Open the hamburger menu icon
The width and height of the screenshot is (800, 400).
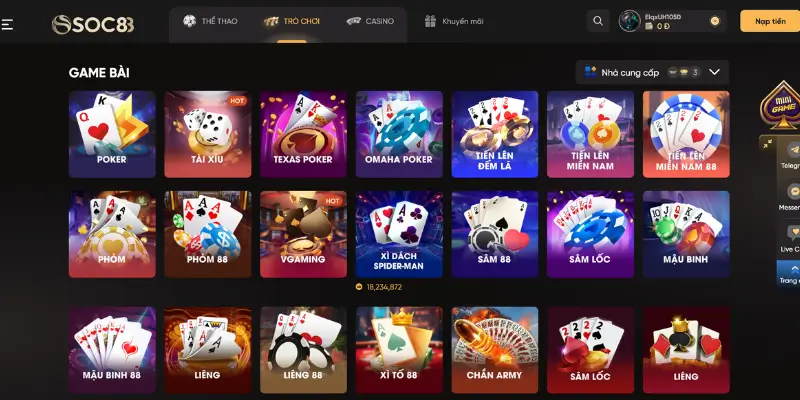7,24
